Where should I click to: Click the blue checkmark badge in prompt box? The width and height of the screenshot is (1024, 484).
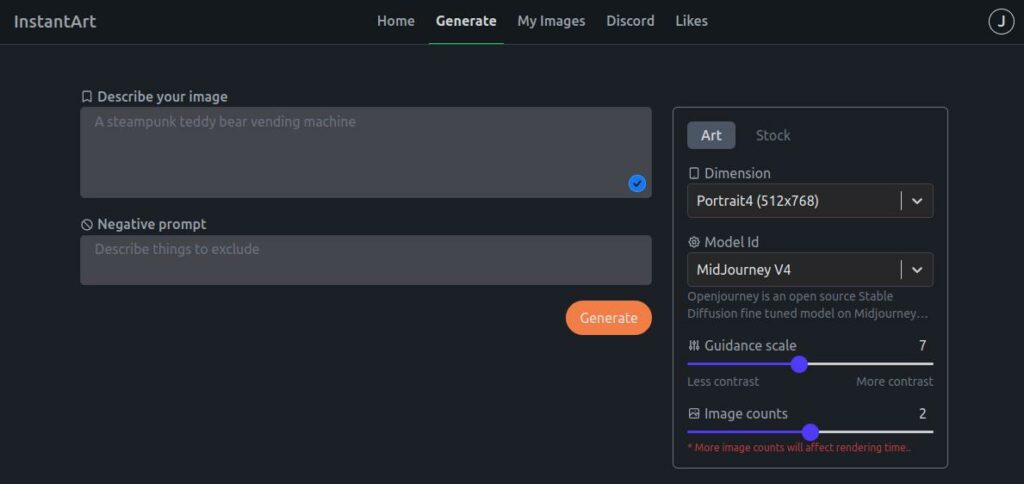tap(637, 184)
